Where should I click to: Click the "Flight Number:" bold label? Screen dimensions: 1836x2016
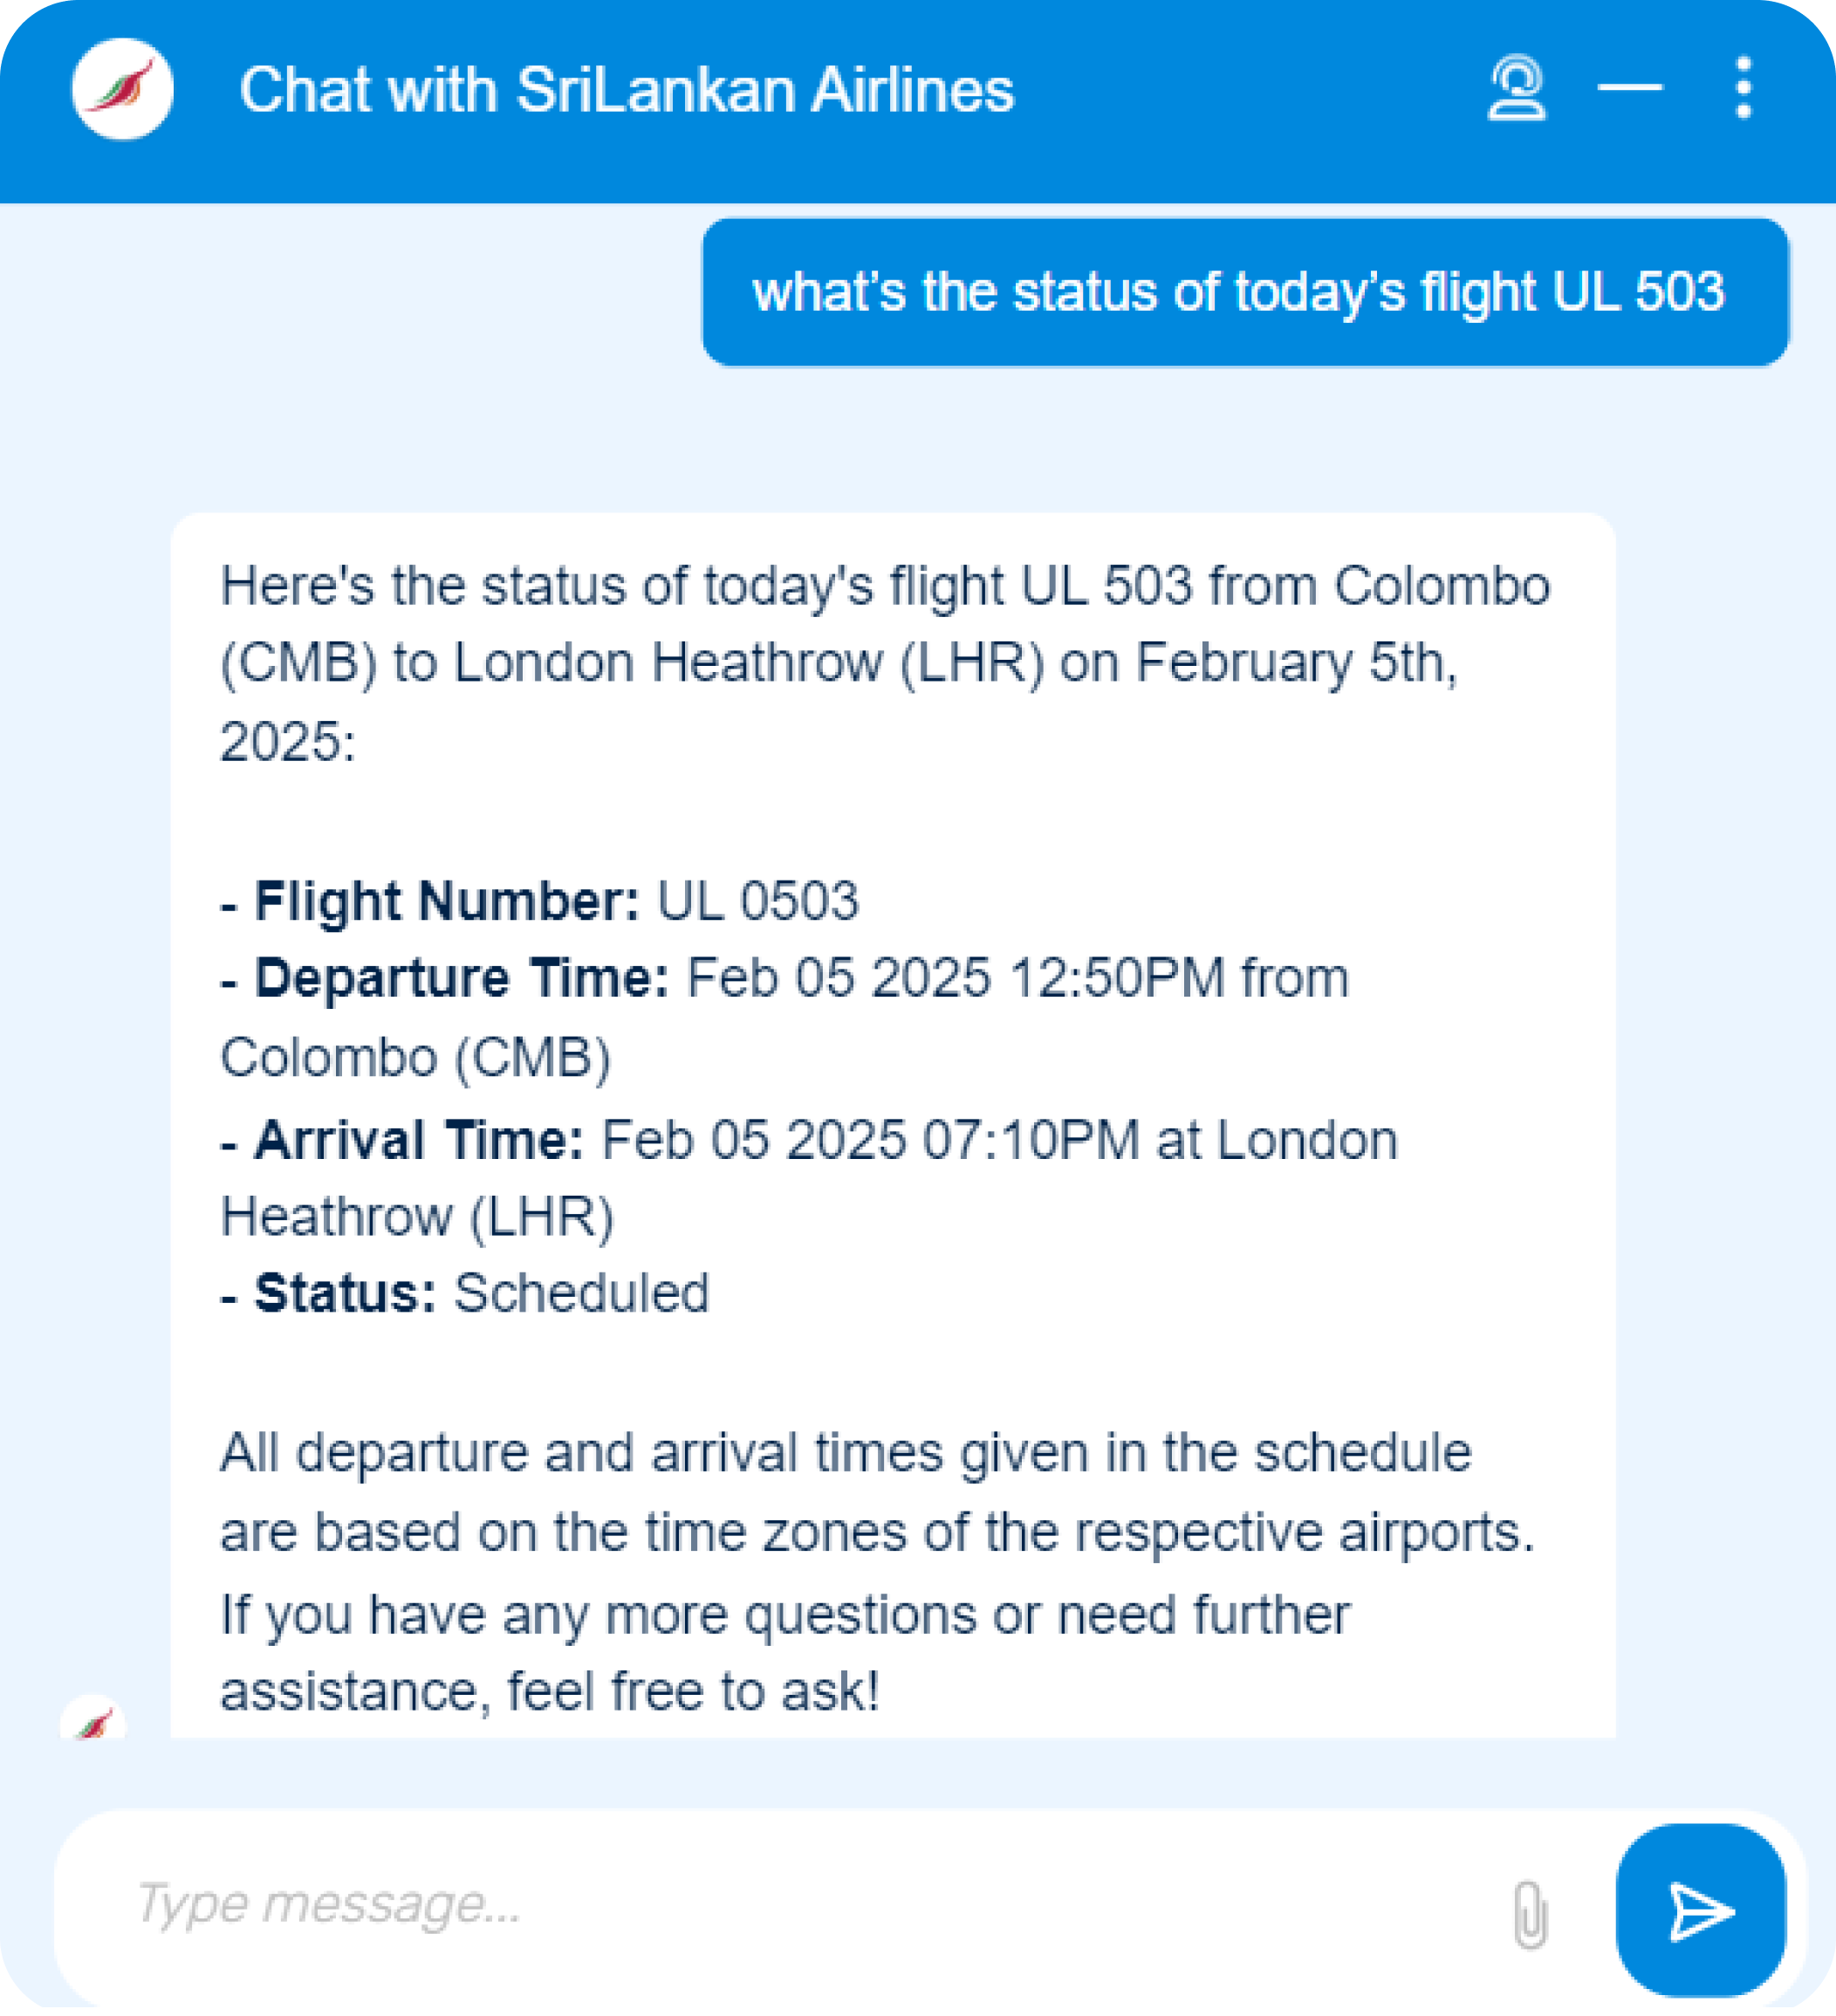pyautogui.click(x=446, y=901)
